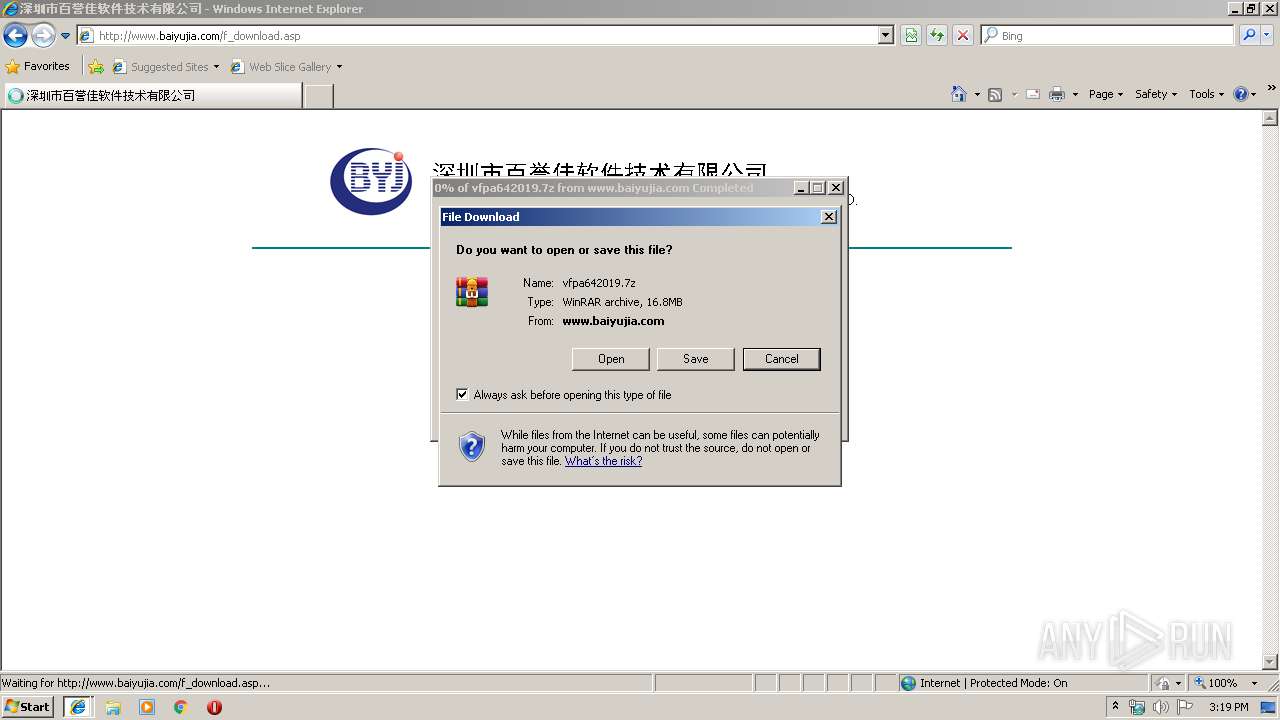Select the Baiyujia page tab
This screenshot has height=720, width=1280.
[x=152, y=96]
